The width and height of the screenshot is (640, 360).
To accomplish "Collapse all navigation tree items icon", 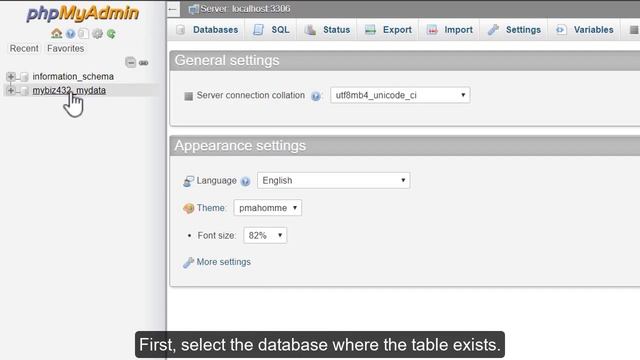I will 130,62.
